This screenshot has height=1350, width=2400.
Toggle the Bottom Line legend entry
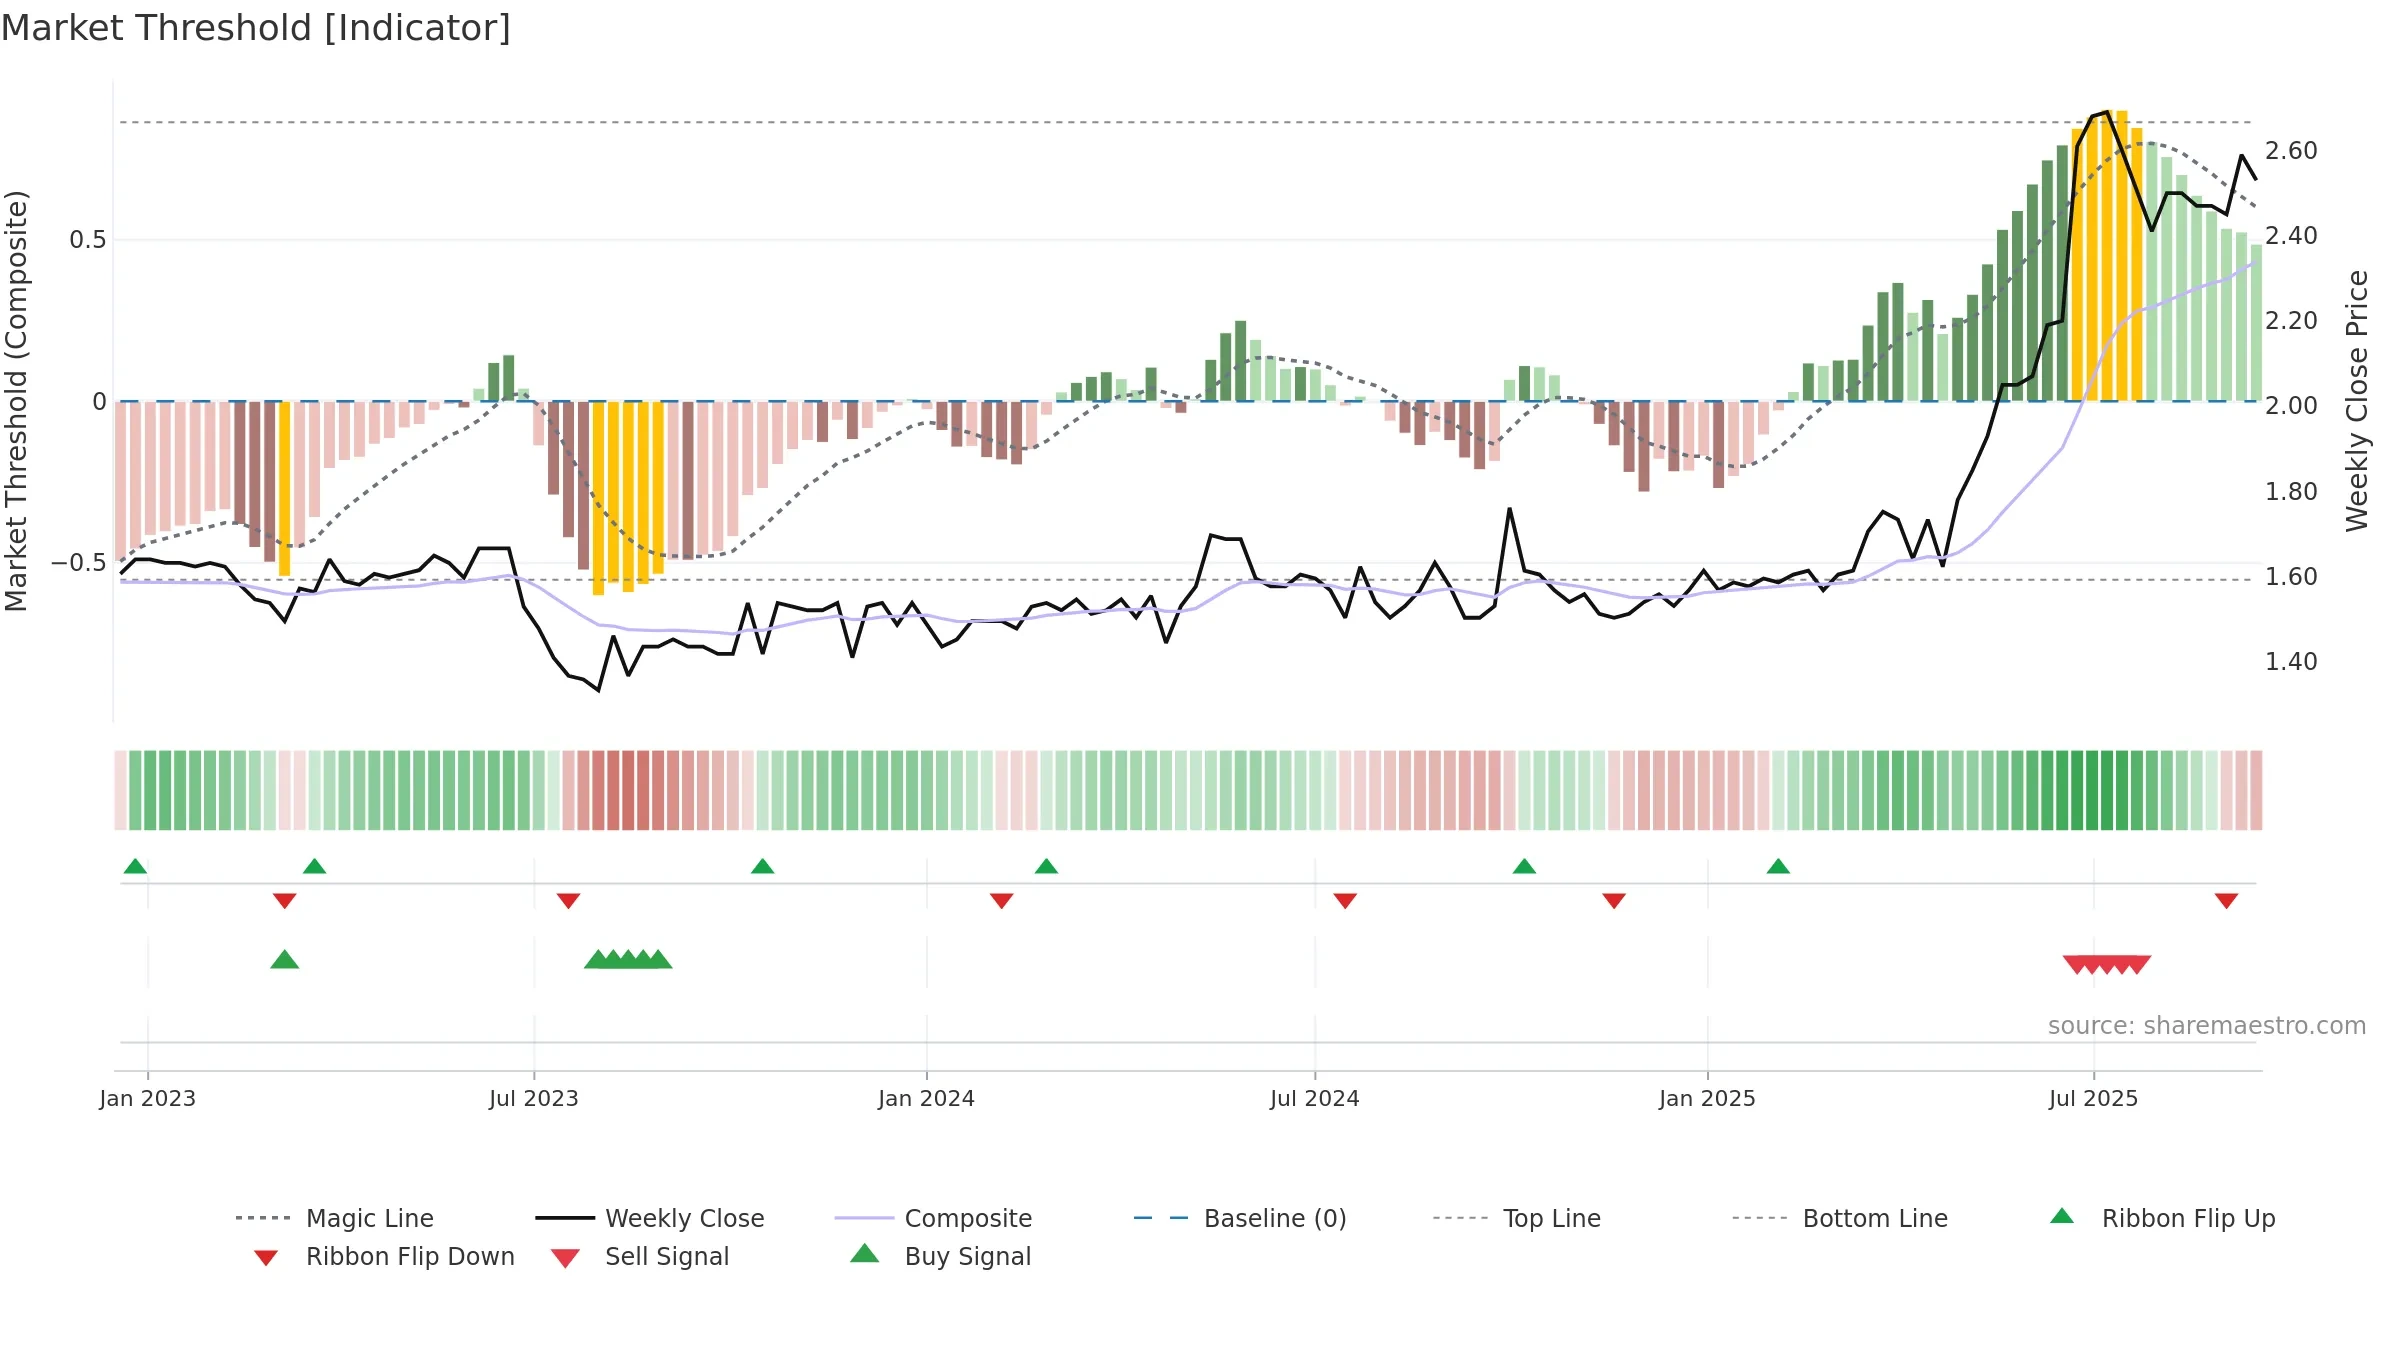click(x=1840, y=1218)
